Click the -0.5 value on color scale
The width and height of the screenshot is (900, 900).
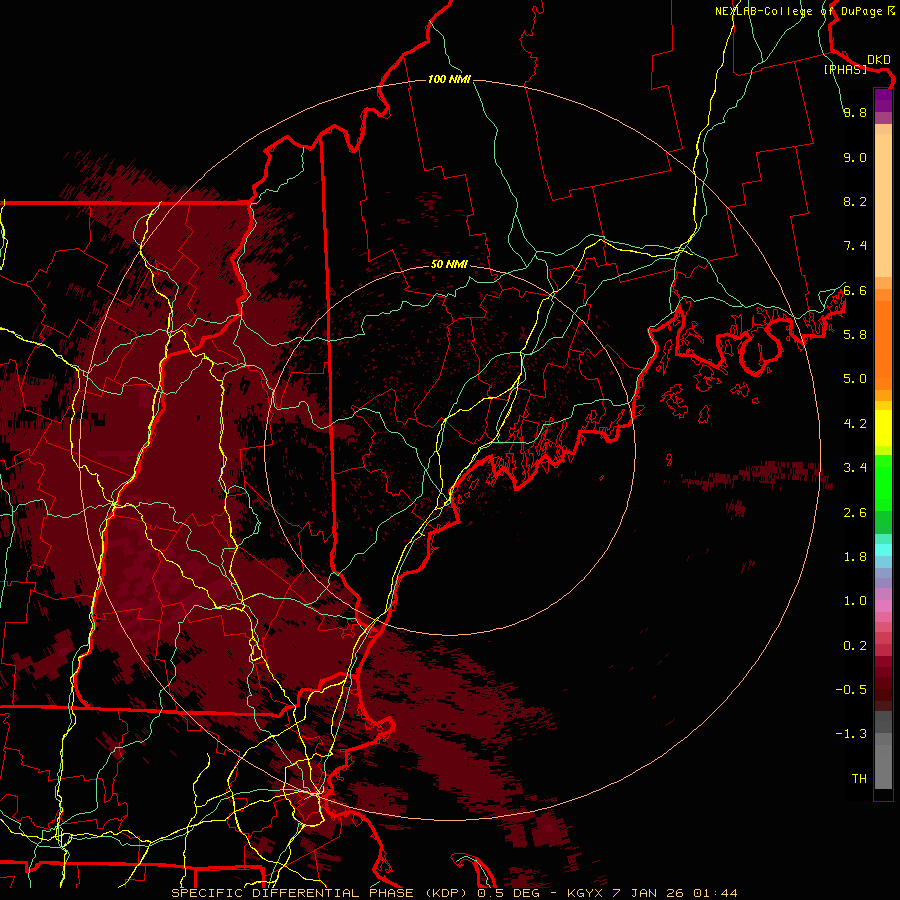(851, 690)
